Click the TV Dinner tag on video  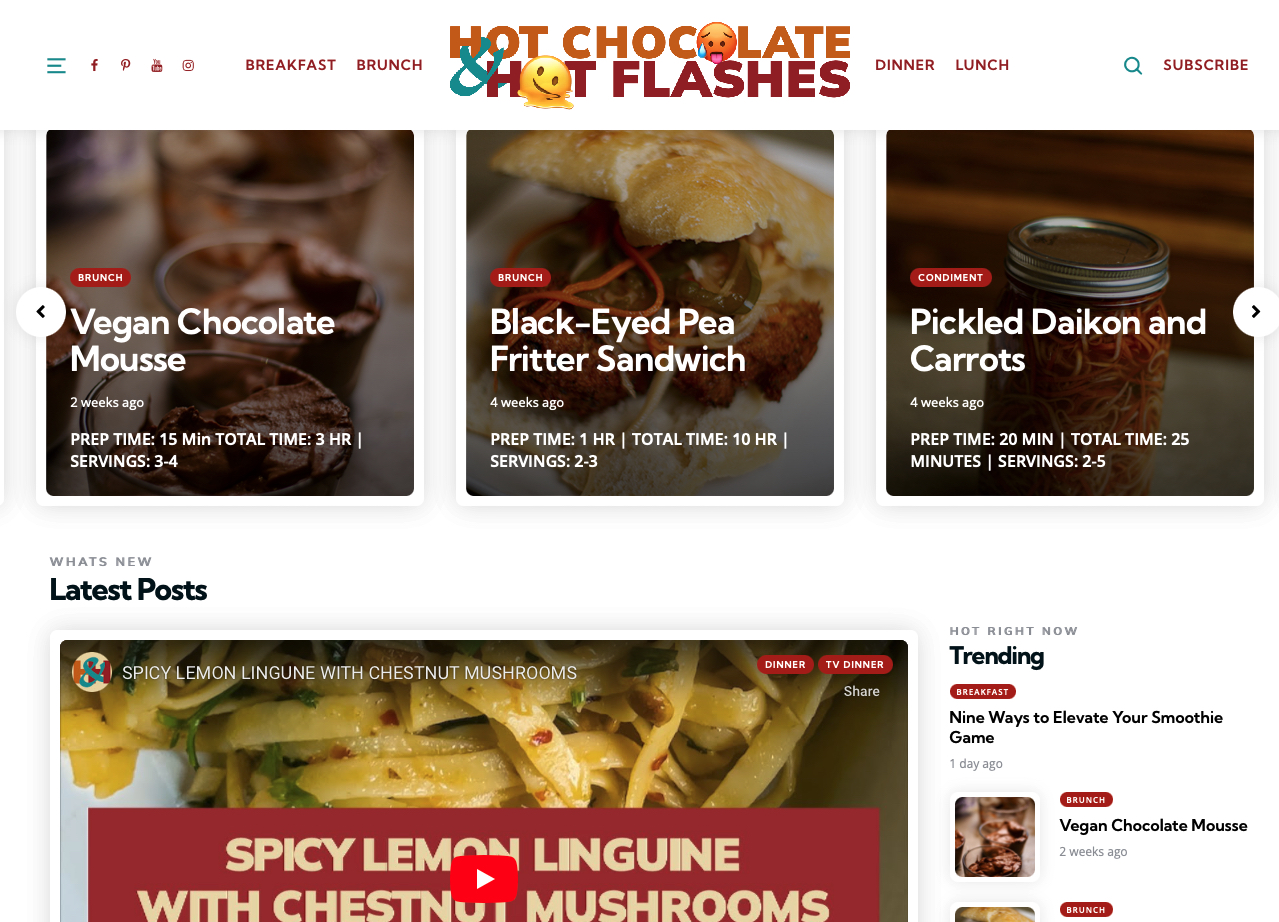855,664
